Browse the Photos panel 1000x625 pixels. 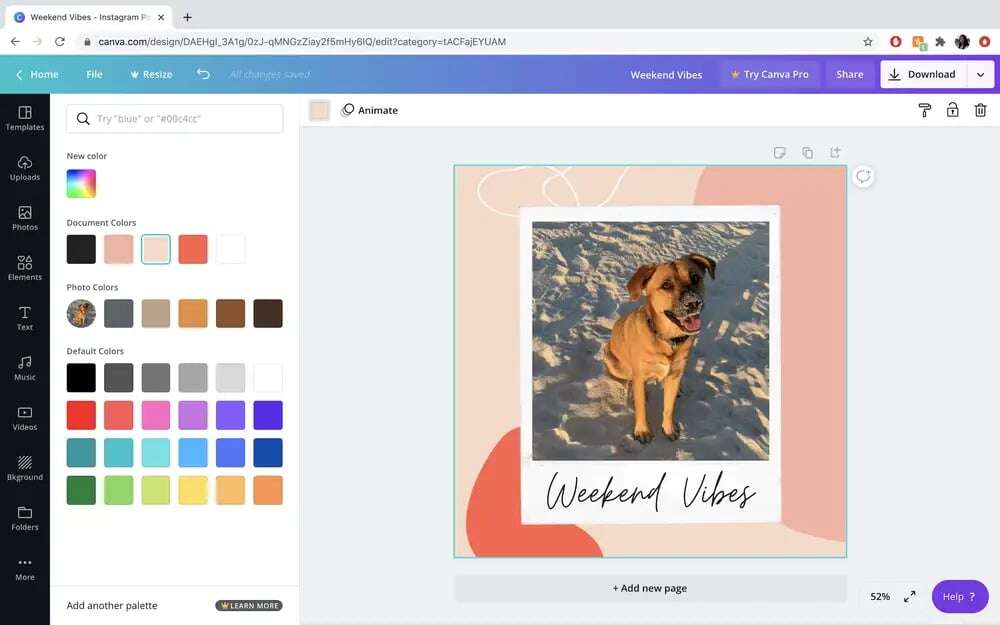(24, 218)
